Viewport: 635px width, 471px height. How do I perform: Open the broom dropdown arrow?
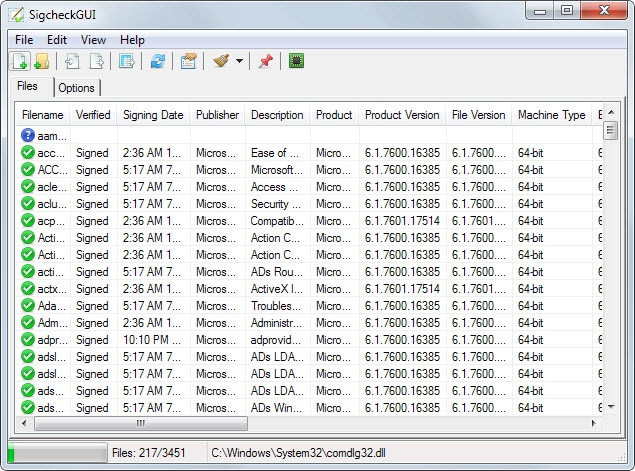coord(239,62)
